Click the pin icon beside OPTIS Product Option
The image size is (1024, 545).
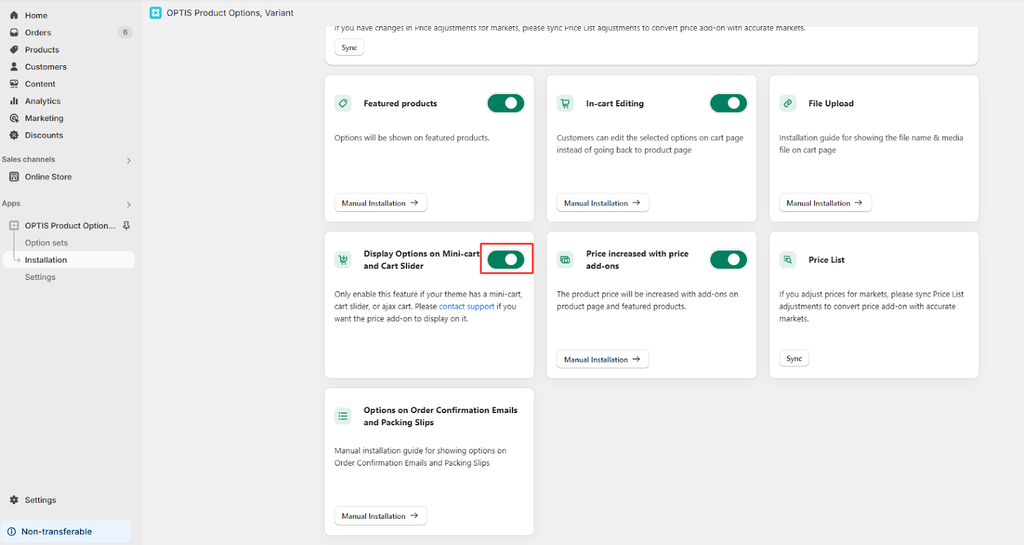(x=126, y=225)
